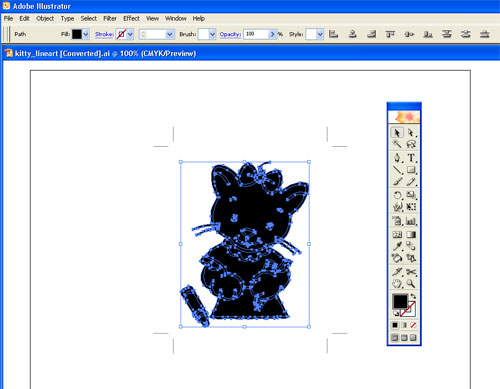Choose the Hand tool
Viewport: 500px width, 389px height.
point(397,284)
